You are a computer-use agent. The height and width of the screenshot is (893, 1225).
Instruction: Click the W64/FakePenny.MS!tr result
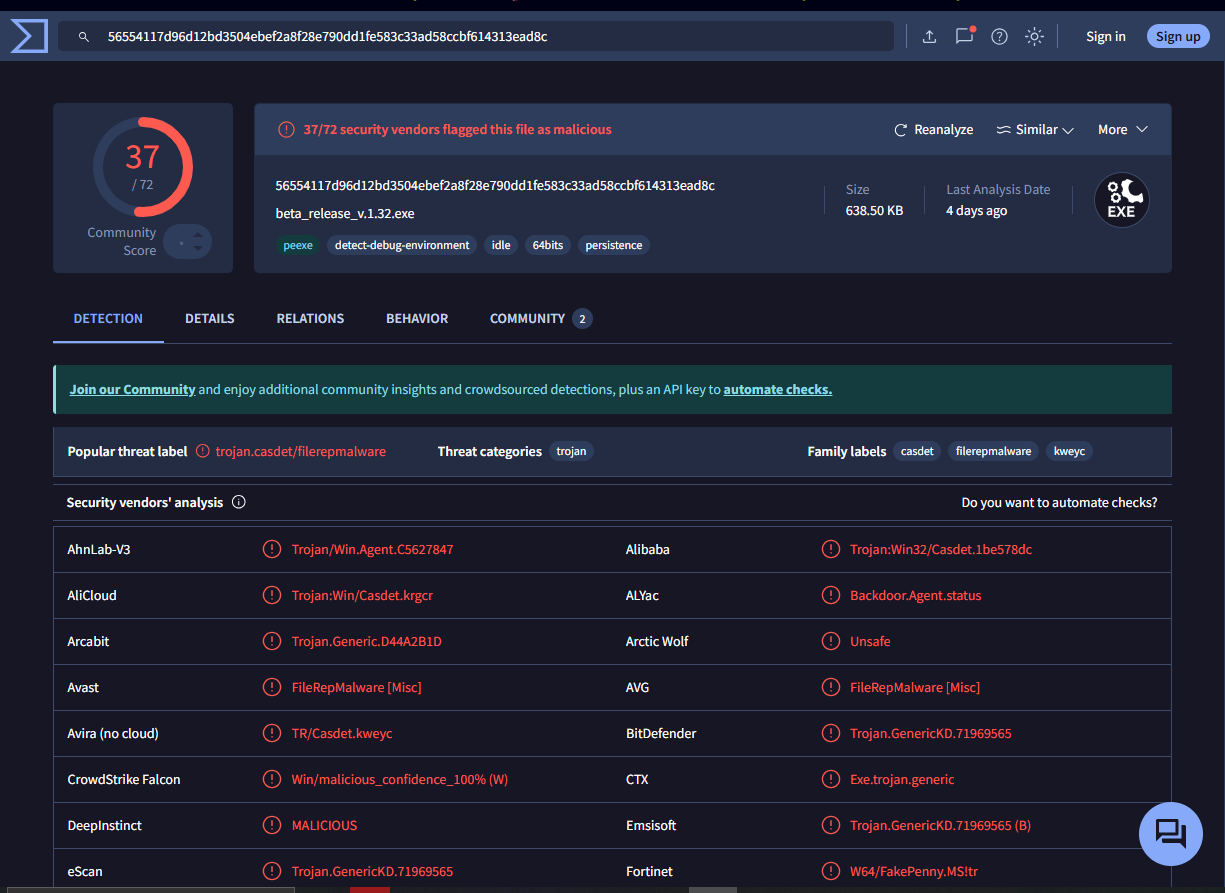click(915, 871)
